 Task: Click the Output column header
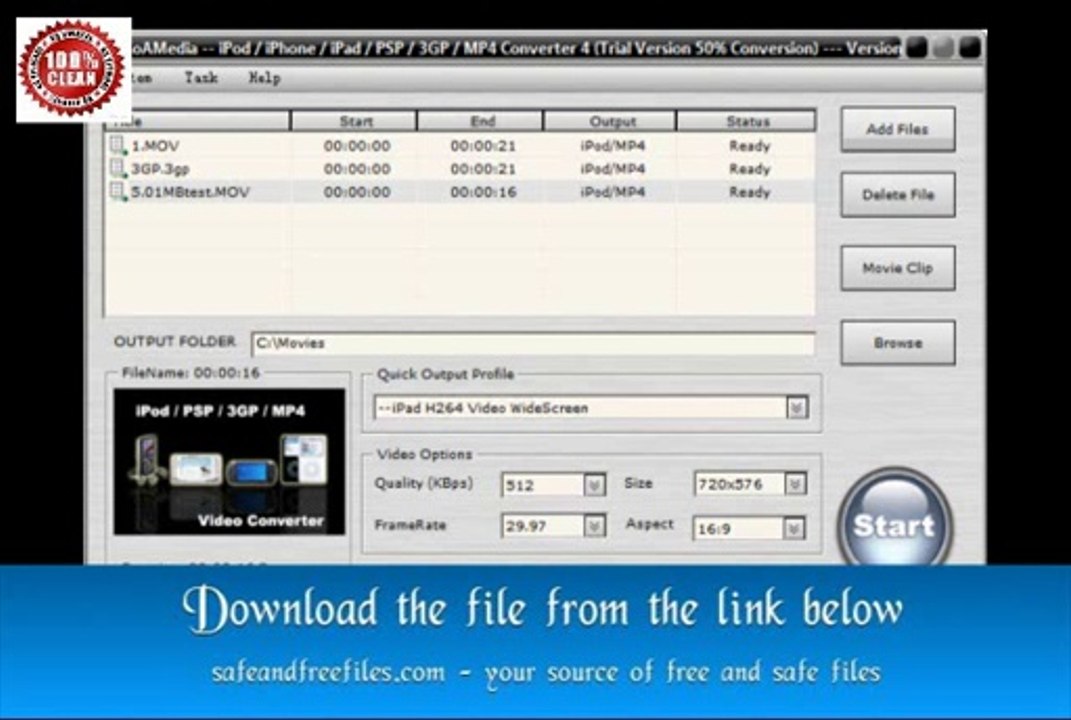611,121
